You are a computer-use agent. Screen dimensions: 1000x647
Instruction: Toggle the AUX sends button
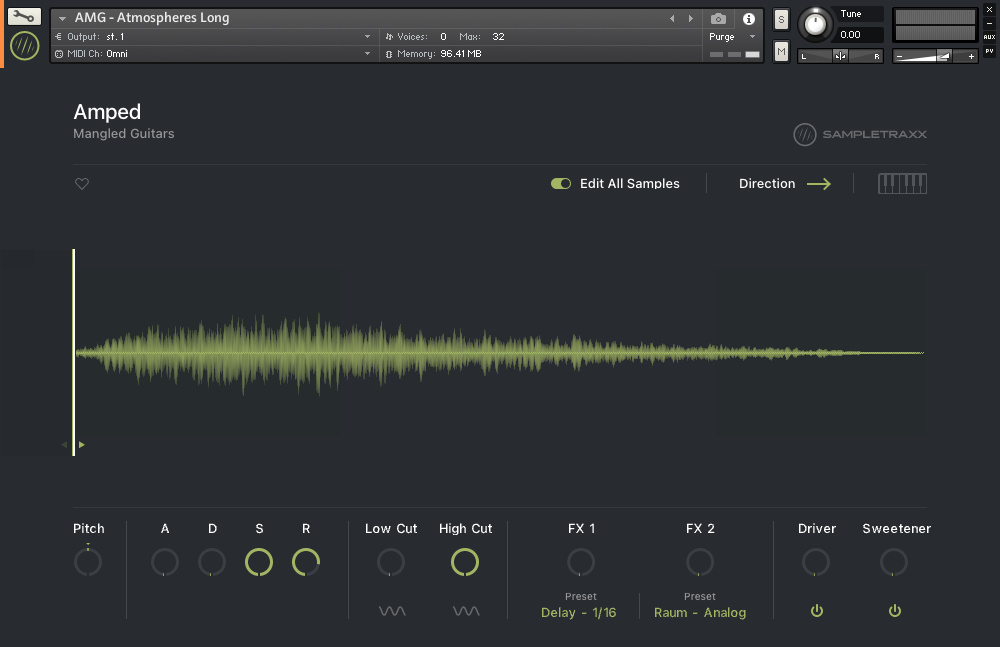(989, 37)
